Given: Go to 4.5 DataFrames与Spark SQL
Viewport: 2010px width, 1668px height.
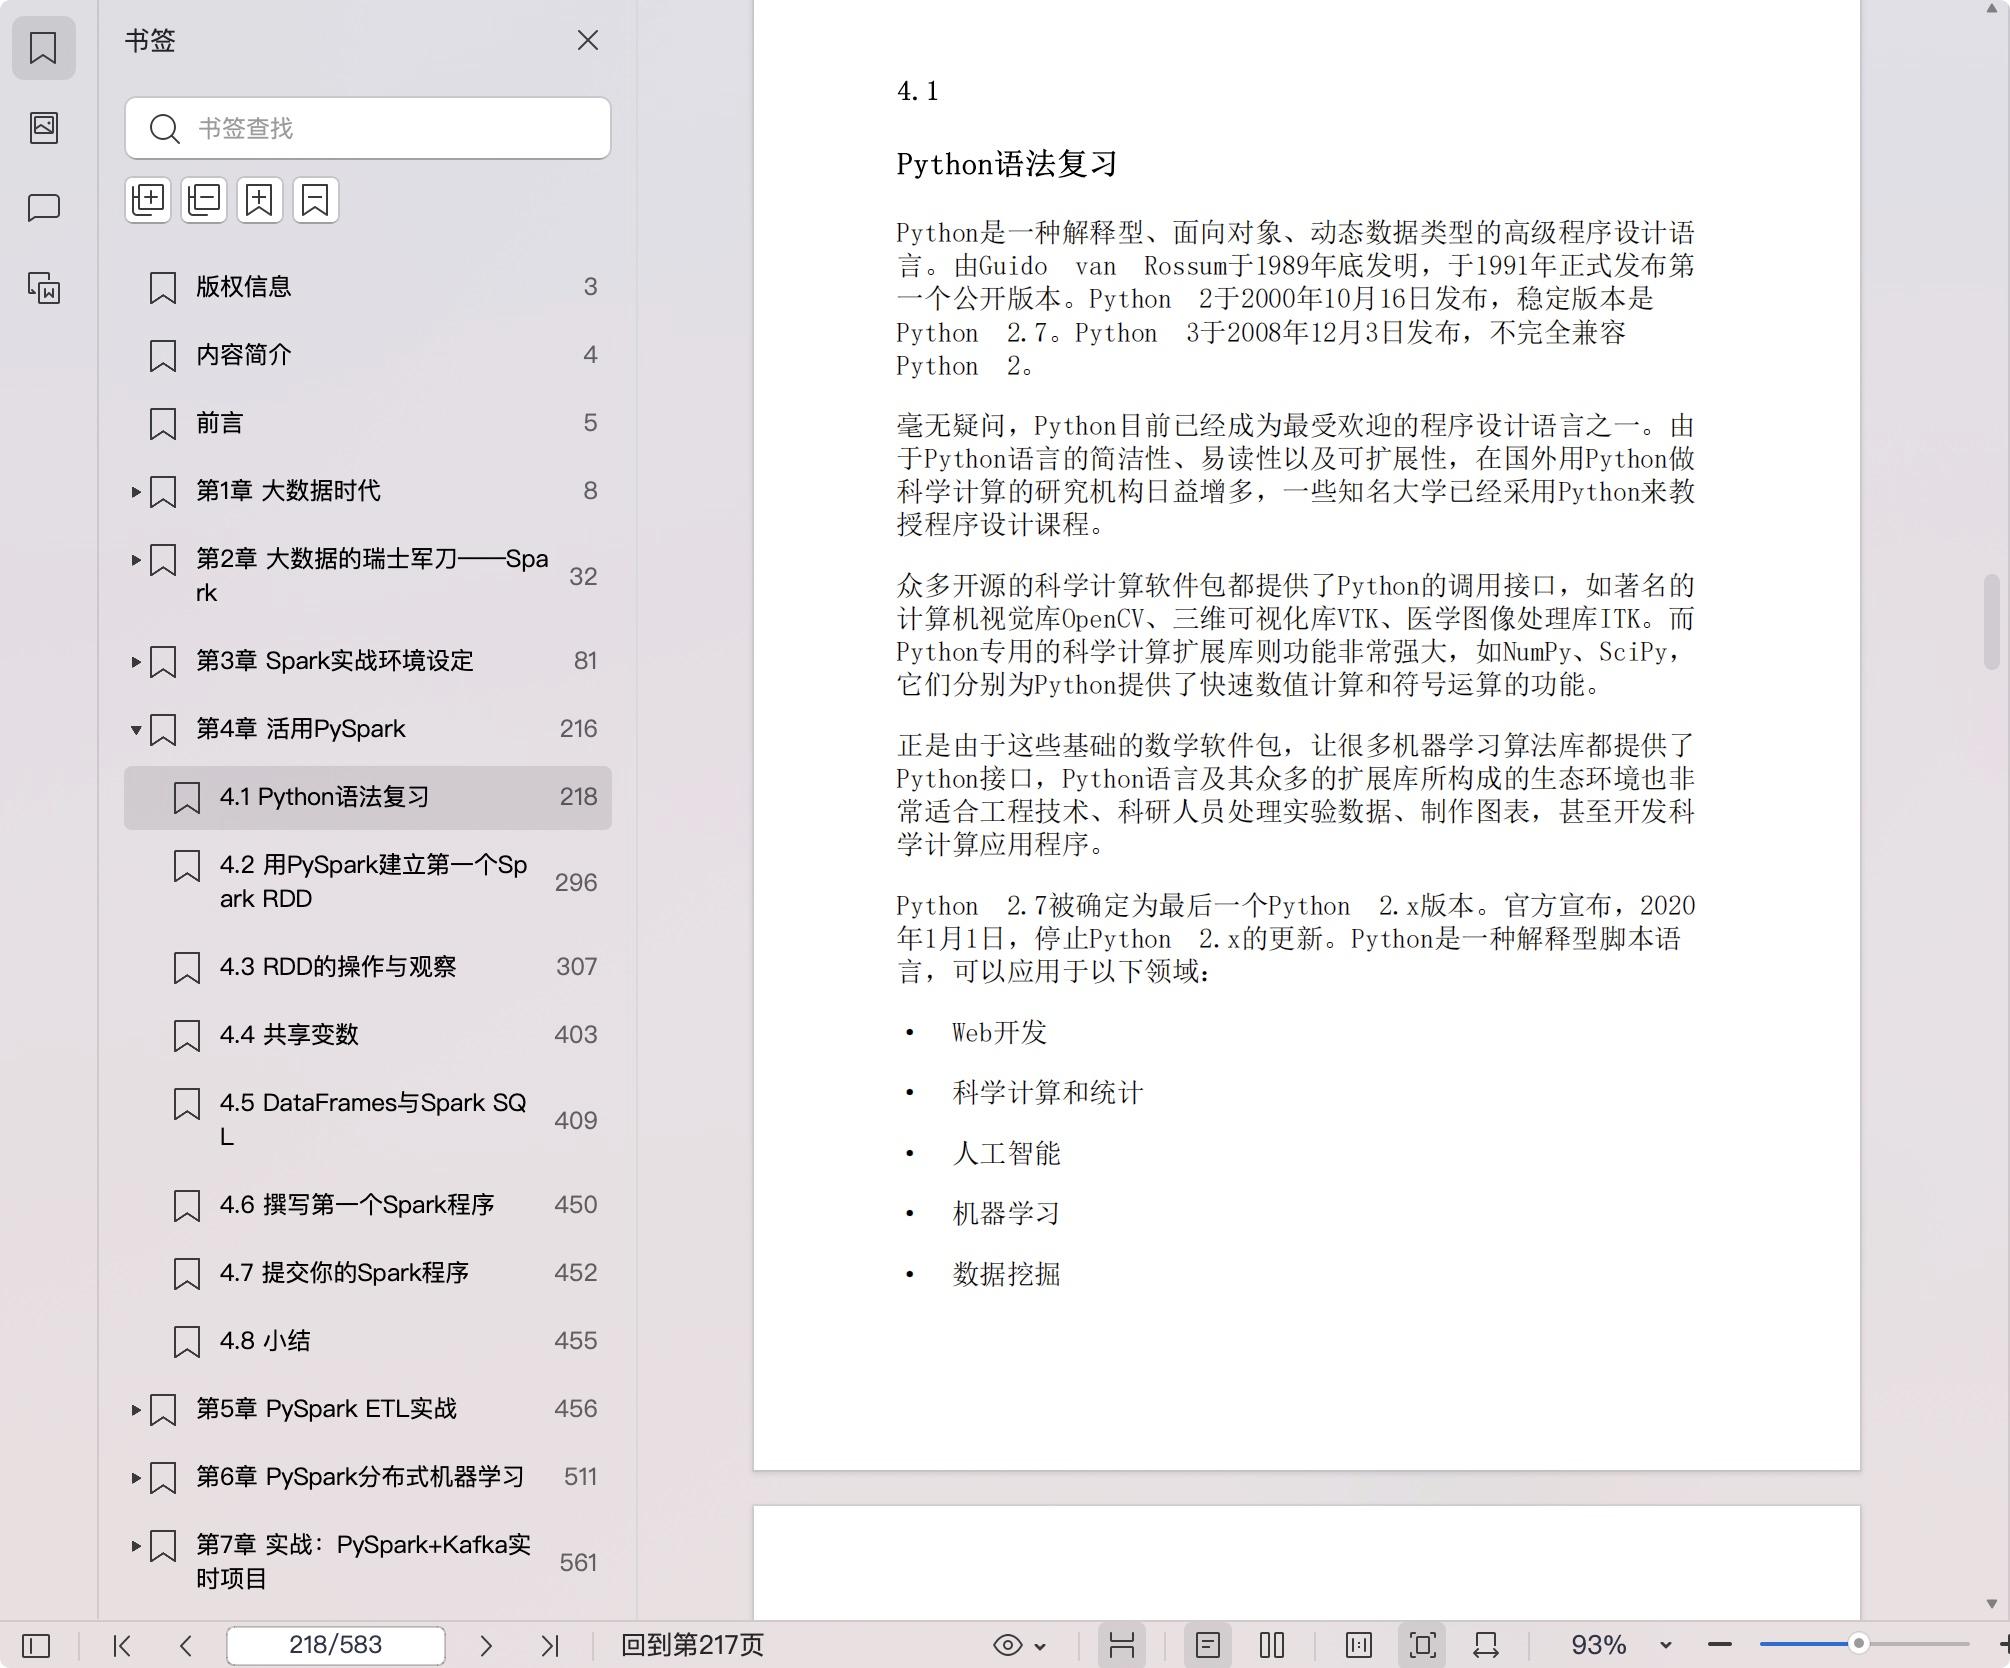Looking at the screenshot, I should 368,1120.
